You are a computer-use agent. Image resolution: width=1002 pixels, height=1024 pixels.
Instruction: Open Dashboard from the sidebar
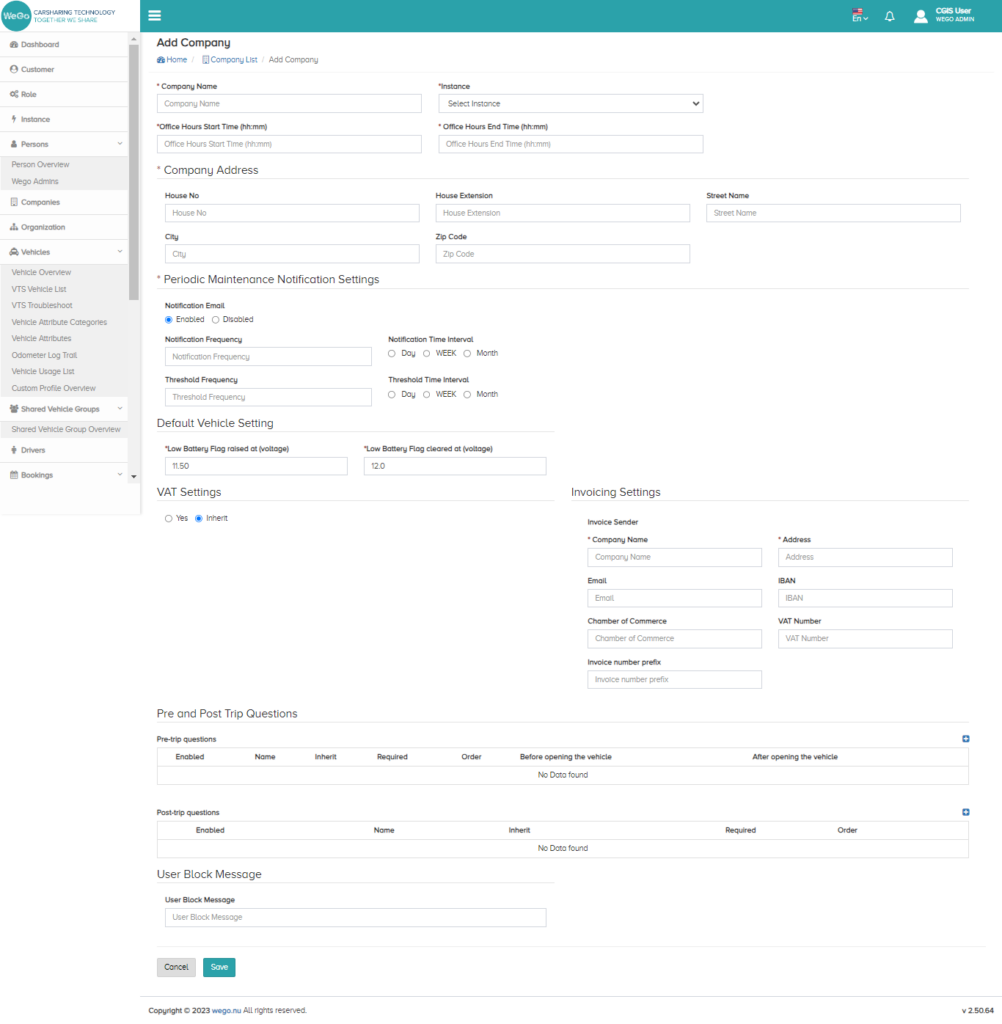click(40, 45)
